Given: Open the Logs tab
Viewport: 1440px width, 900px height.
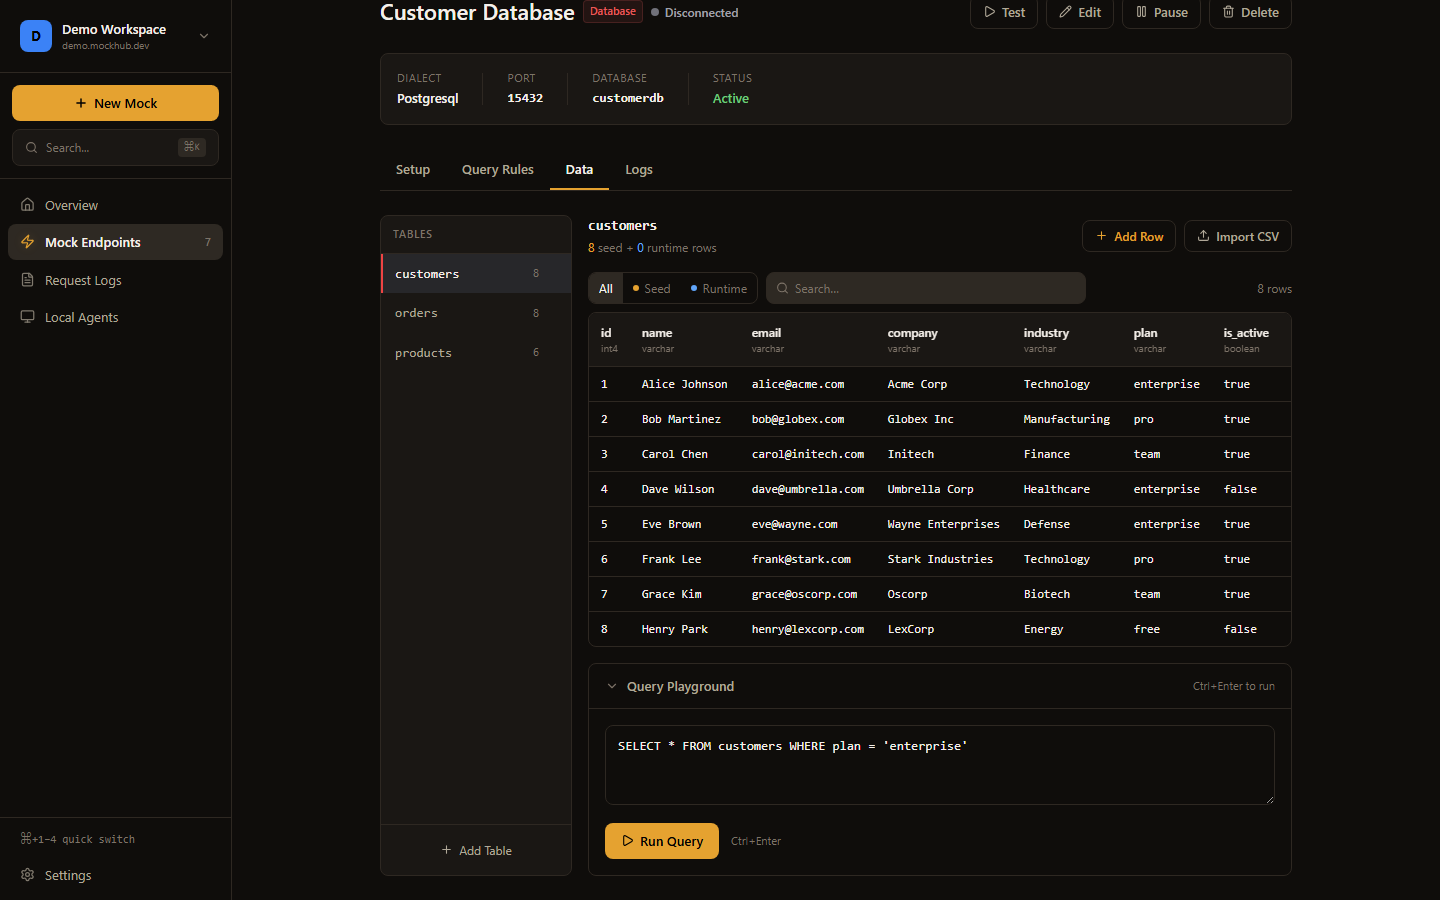Looking at the screenshot, I should coord(638,170).
